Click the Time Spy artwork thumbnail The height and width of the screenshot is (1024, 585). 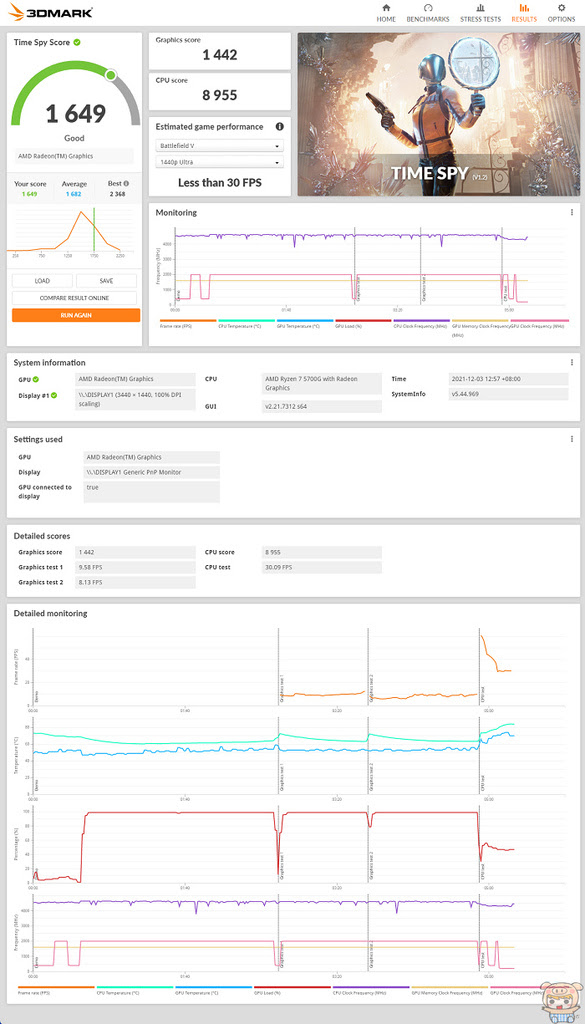[438, 114]
